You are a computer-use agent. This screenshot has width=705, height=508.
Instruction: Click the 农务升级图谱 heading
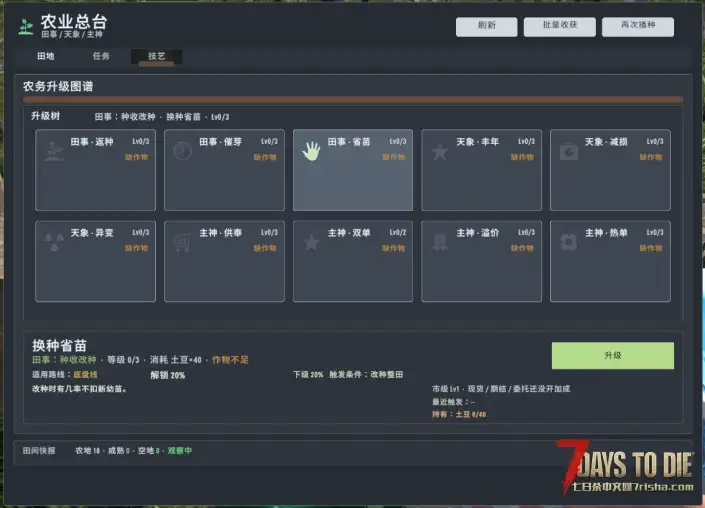[58, 86]
